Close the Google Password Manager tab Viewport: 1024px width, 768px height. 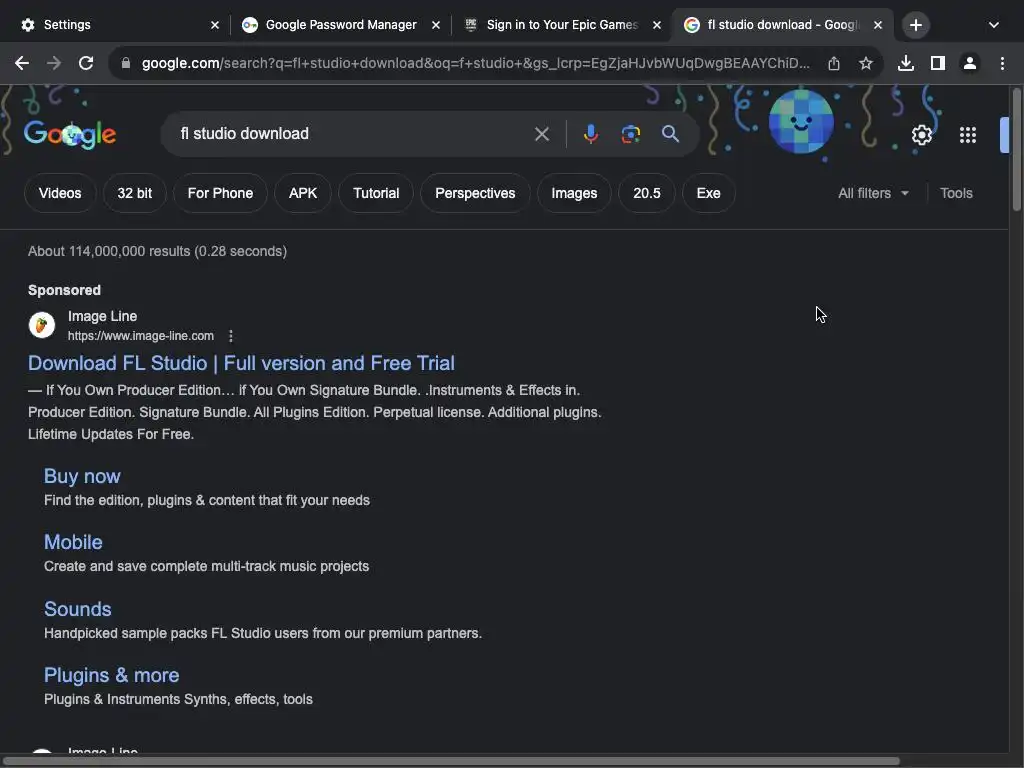[x=436, y=25]
